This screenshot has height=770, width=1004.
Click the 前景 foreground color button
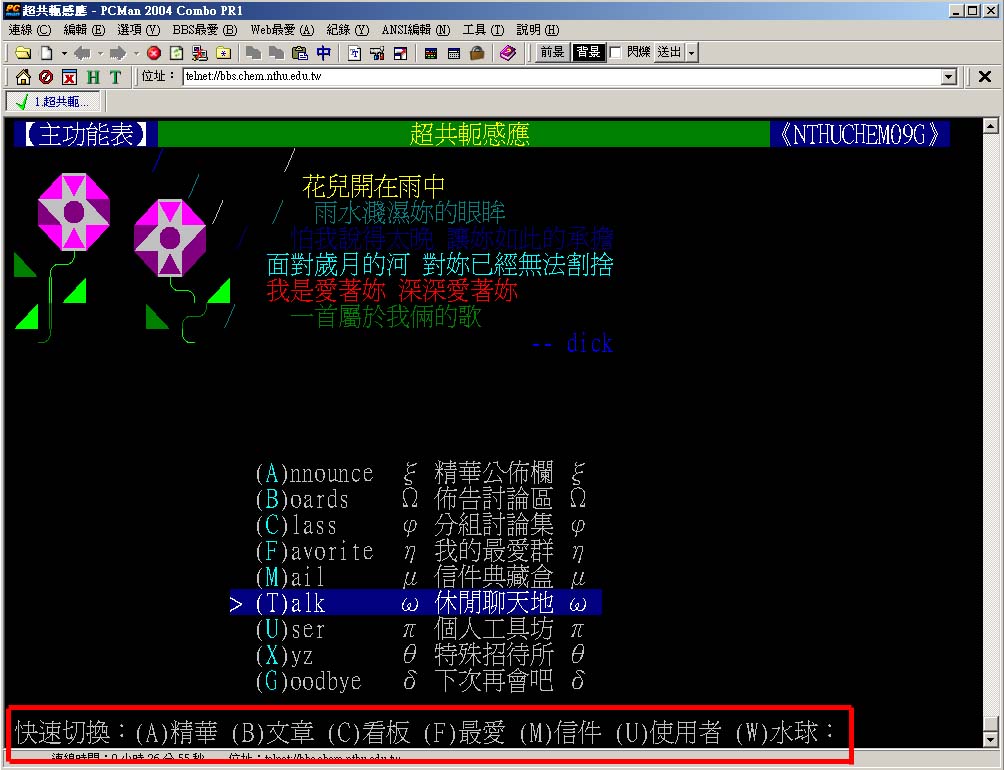[552, 52]
